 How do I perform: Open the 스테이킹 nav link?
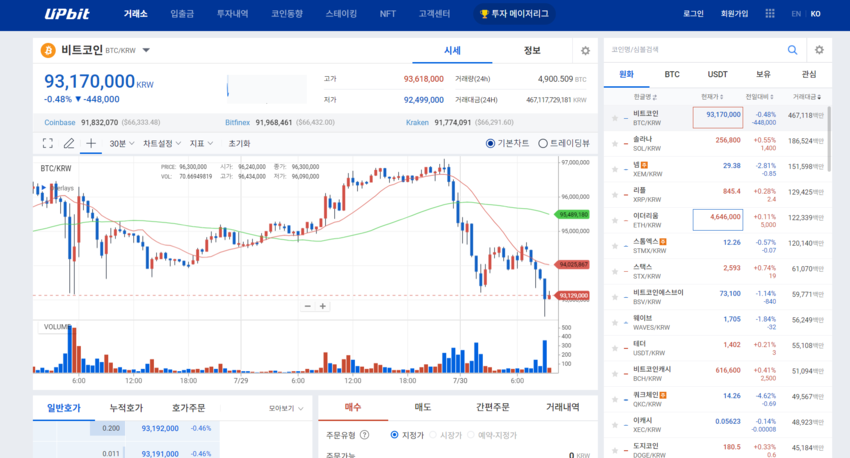point(341,14)
